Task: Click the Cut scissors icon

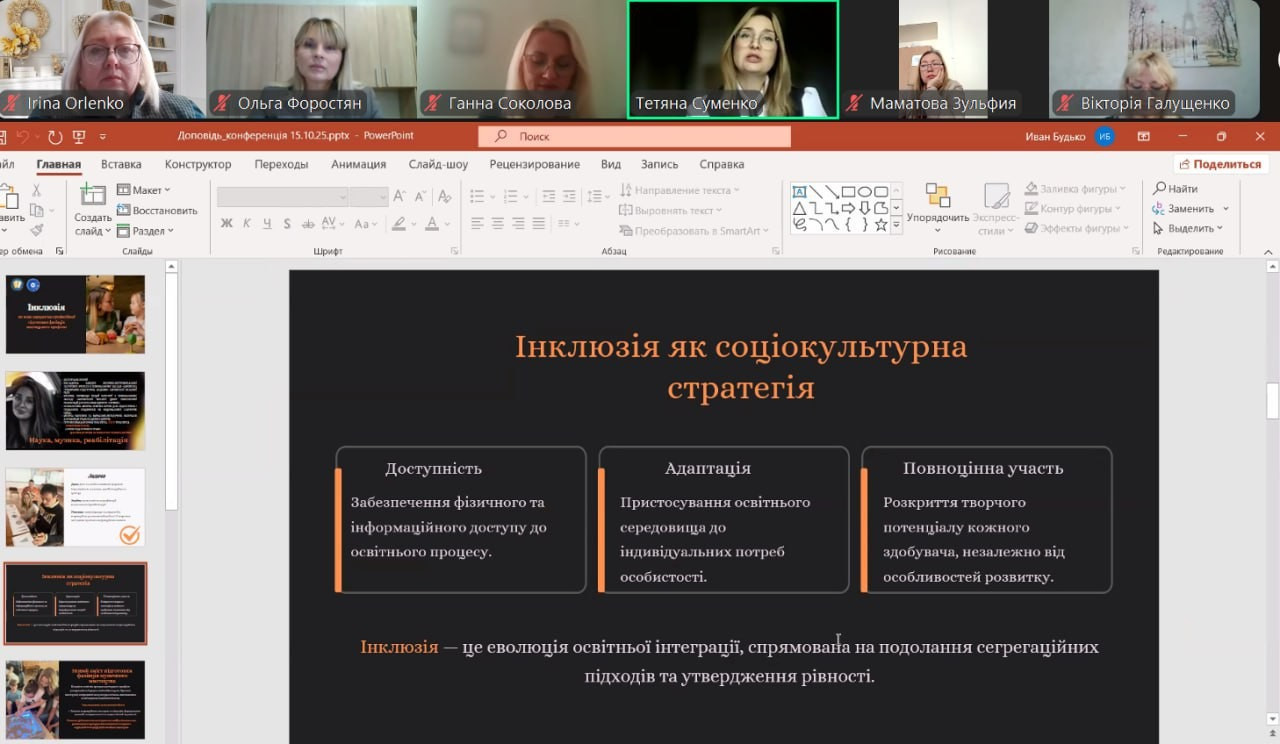Action: point(37,190)
